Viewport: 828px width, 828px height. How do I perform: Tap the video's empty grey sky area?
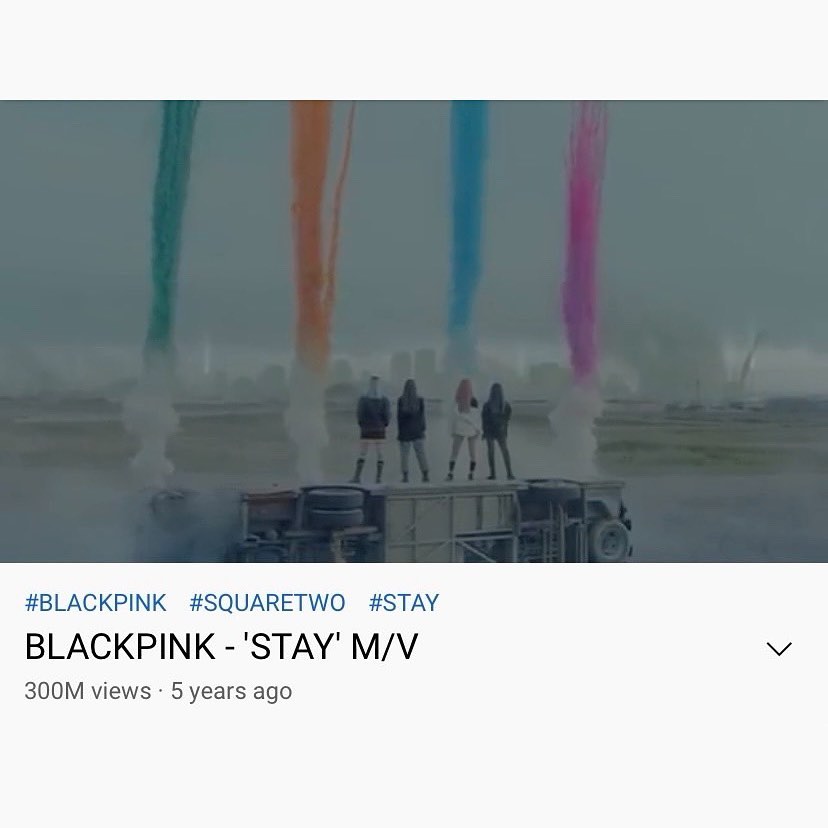click(713, 211)
